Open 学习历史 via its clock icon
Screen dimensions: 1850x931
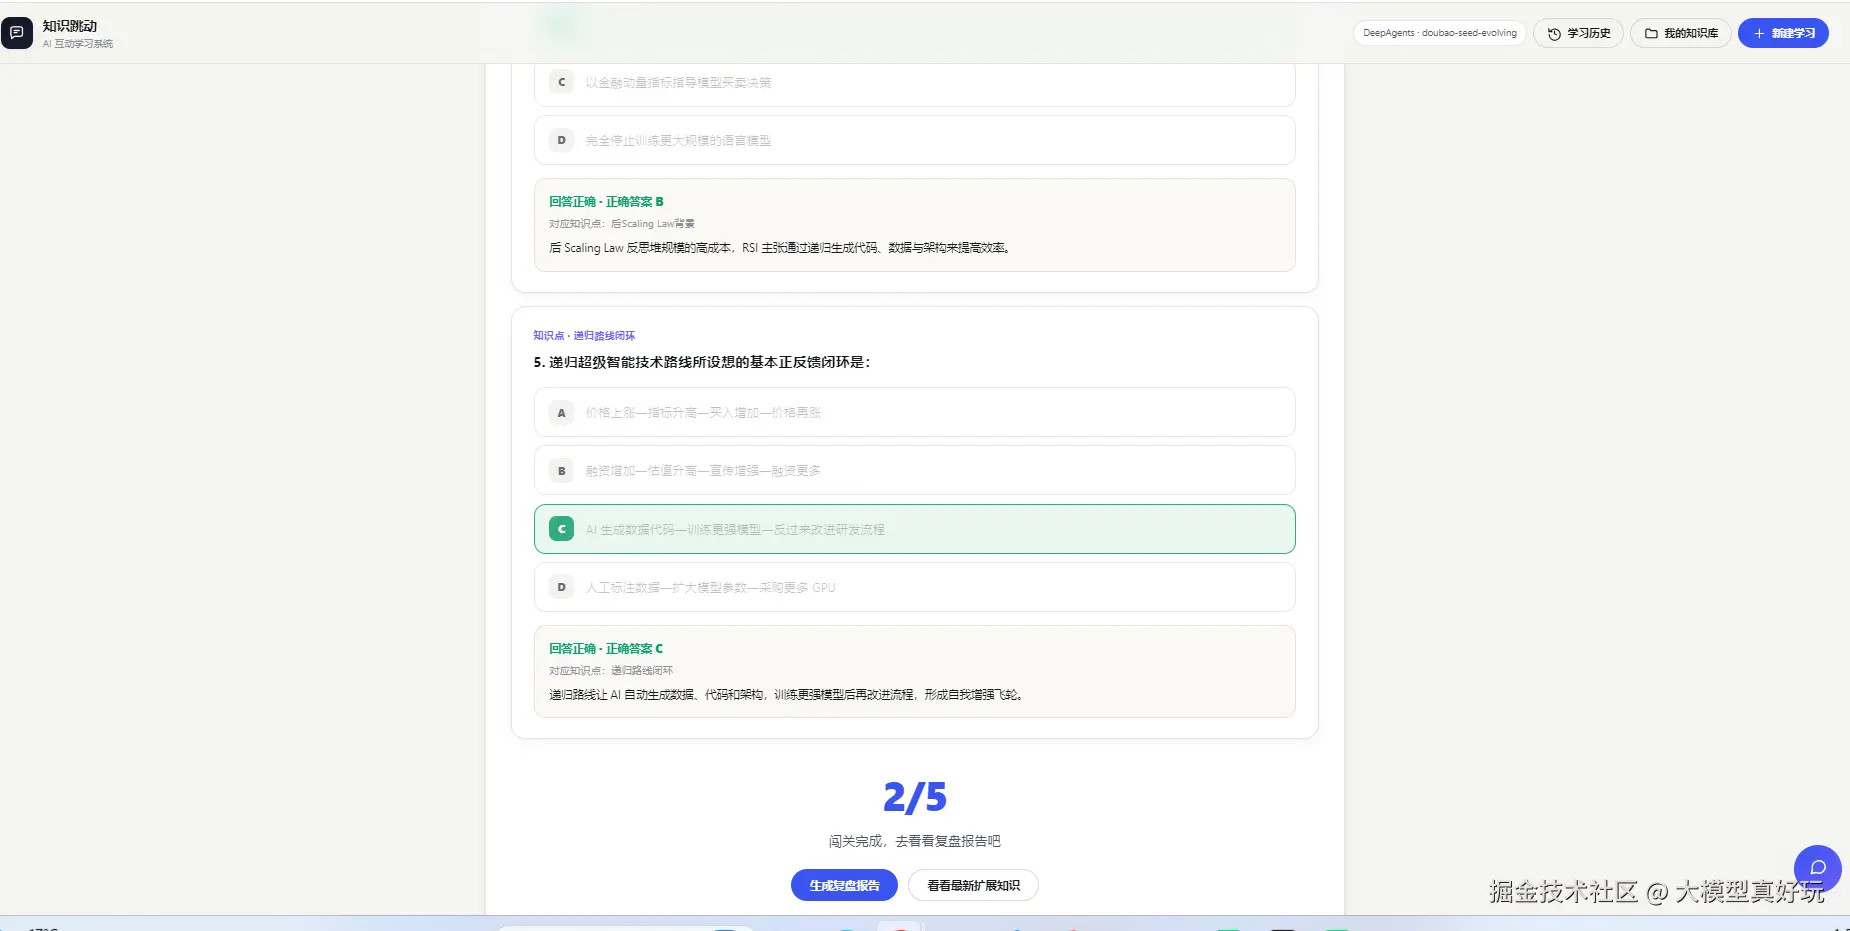pyautogui.click(x=1554, y=34)
